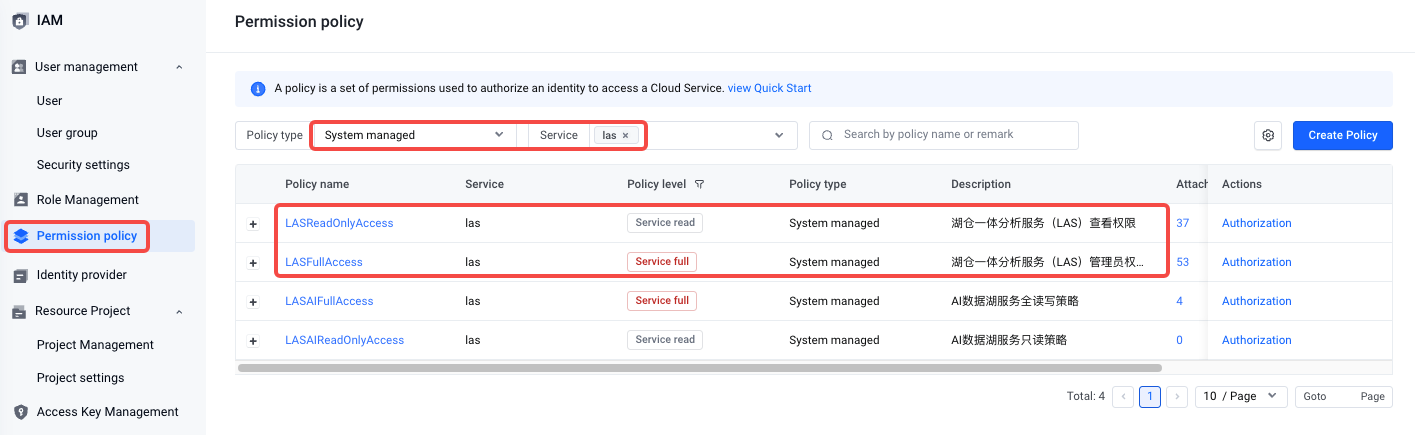
Task: Click the AI数据湖服务全读写策略 description
Action: click(x=1015, y=301)
